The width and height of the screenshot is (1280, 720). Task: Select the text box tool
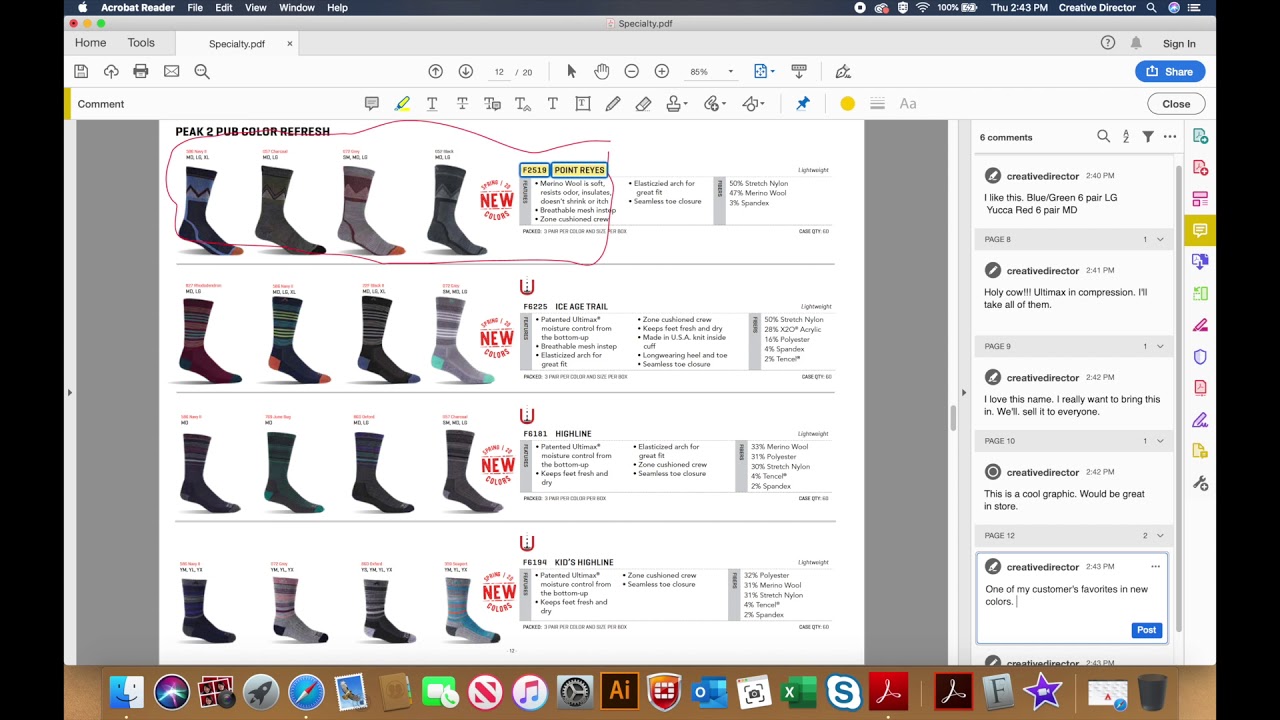583,103
